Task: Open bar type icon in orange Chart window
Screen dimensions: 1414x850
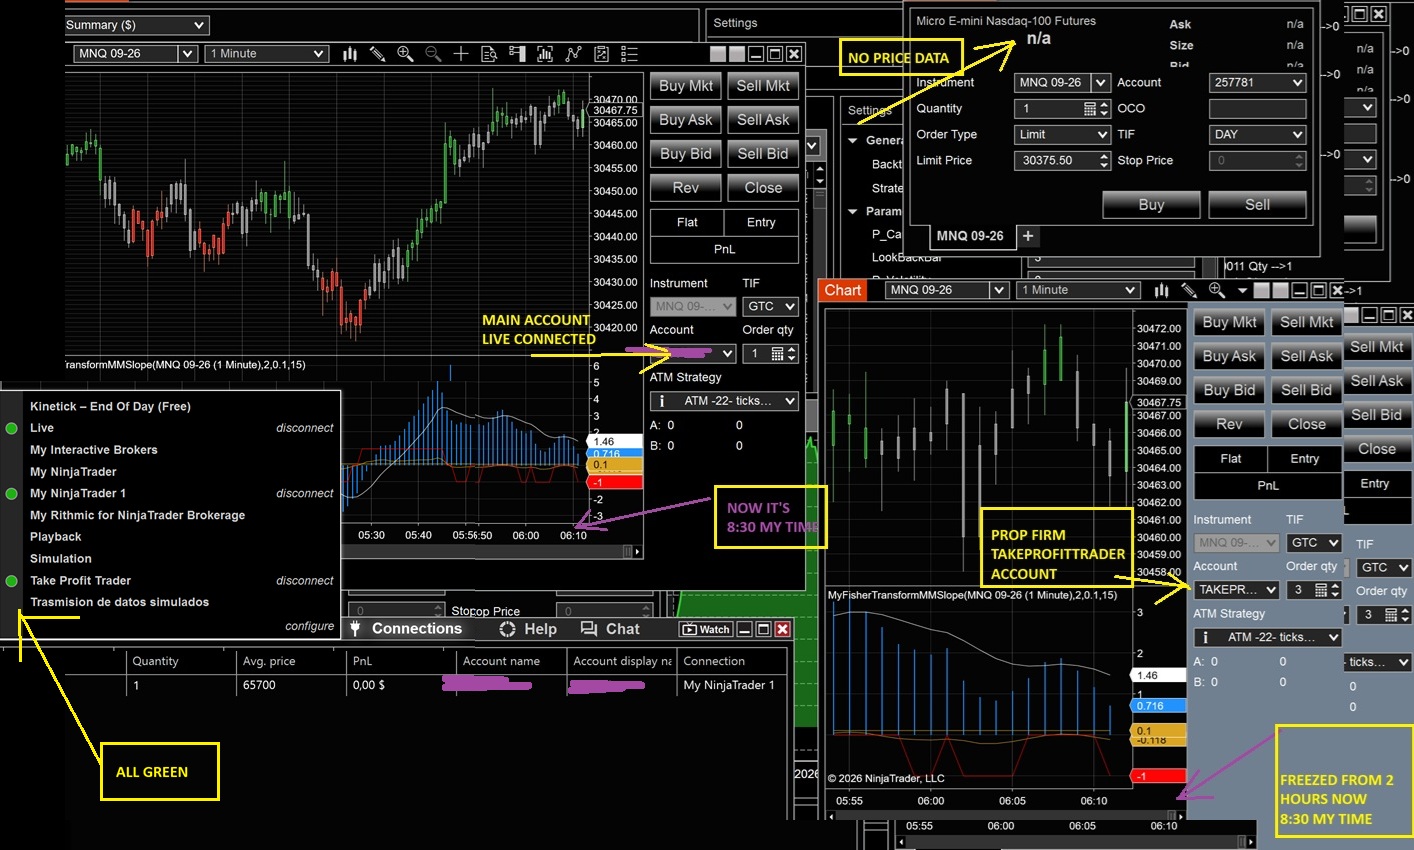Action: pos(1161,290)
